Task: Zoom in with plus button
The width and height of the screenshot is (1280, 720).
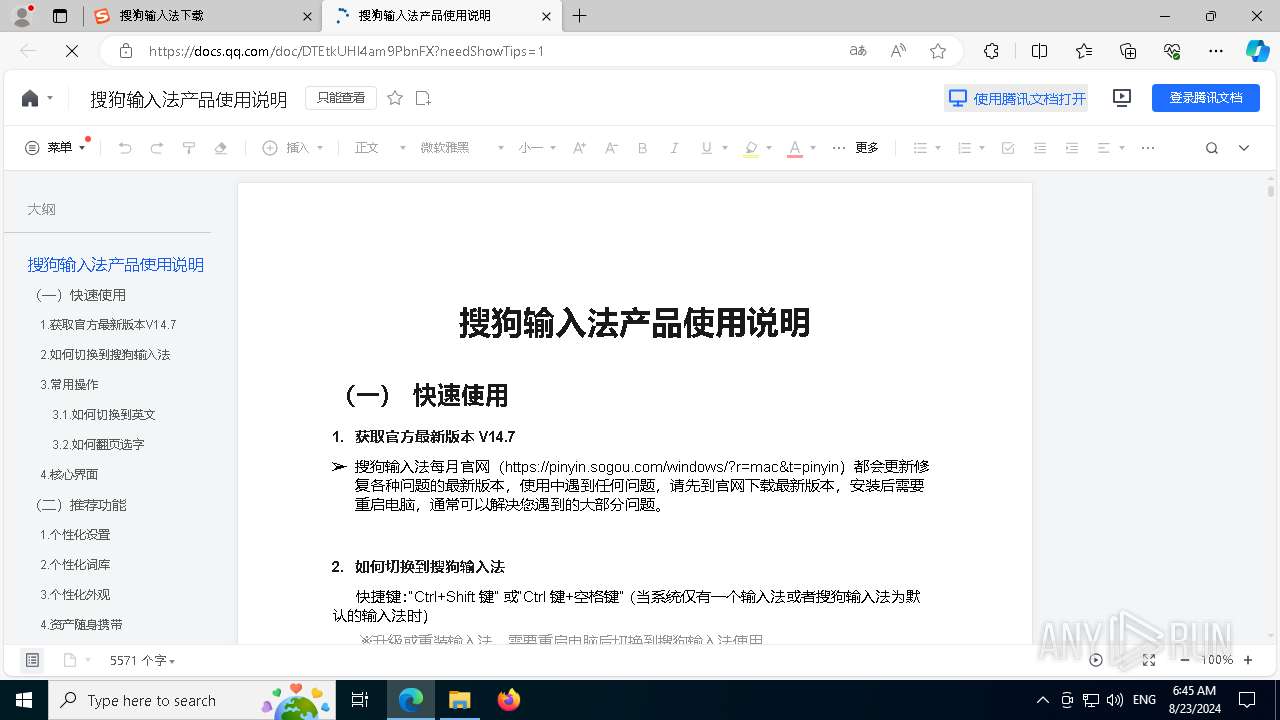Action: coord(1248,660)
